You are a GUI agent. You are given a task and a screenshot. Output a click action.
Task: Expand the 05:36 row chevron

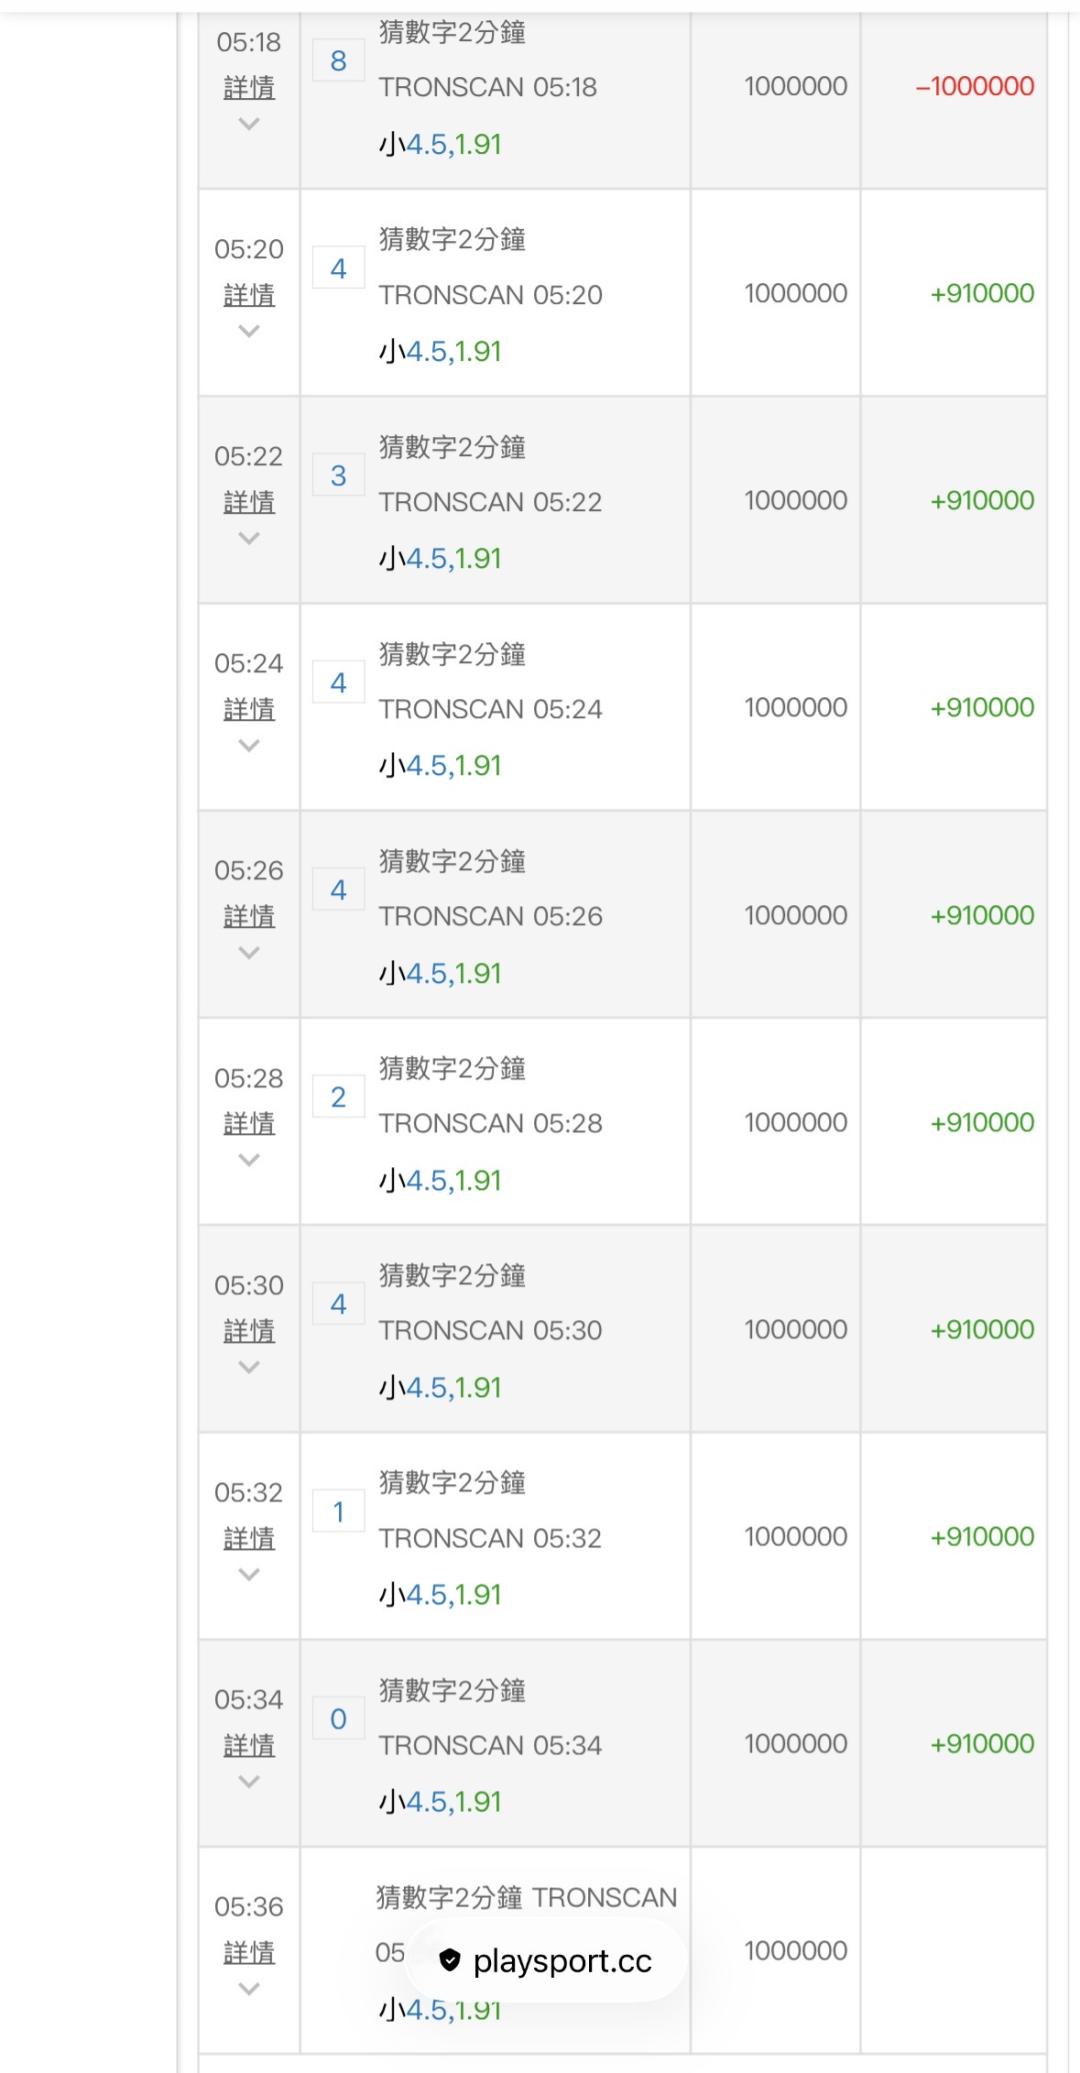point(249,1988)
